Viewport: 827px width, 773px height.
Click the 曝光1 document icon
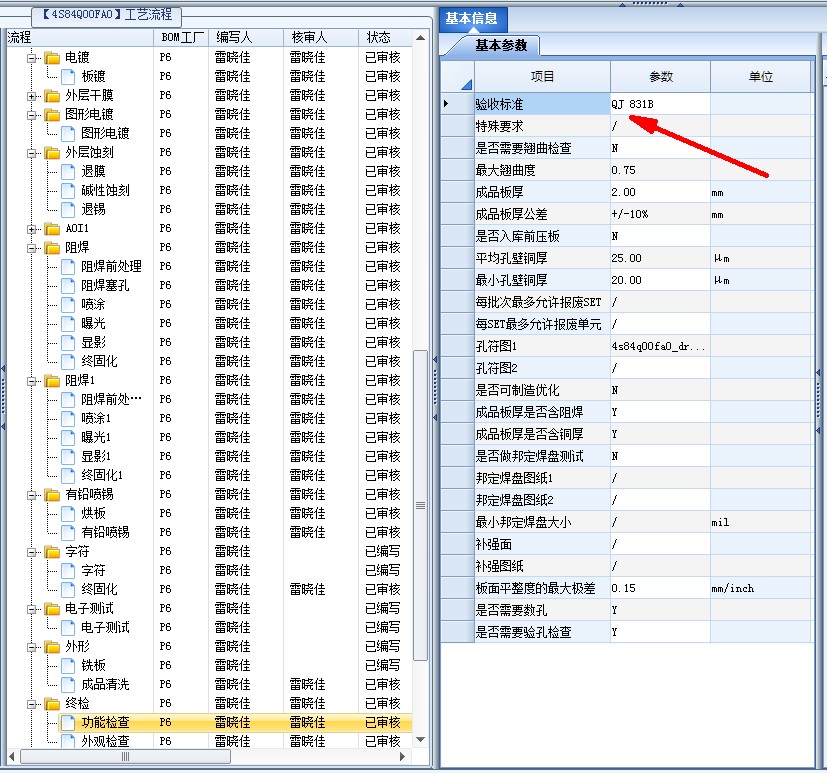click(68, 437)
